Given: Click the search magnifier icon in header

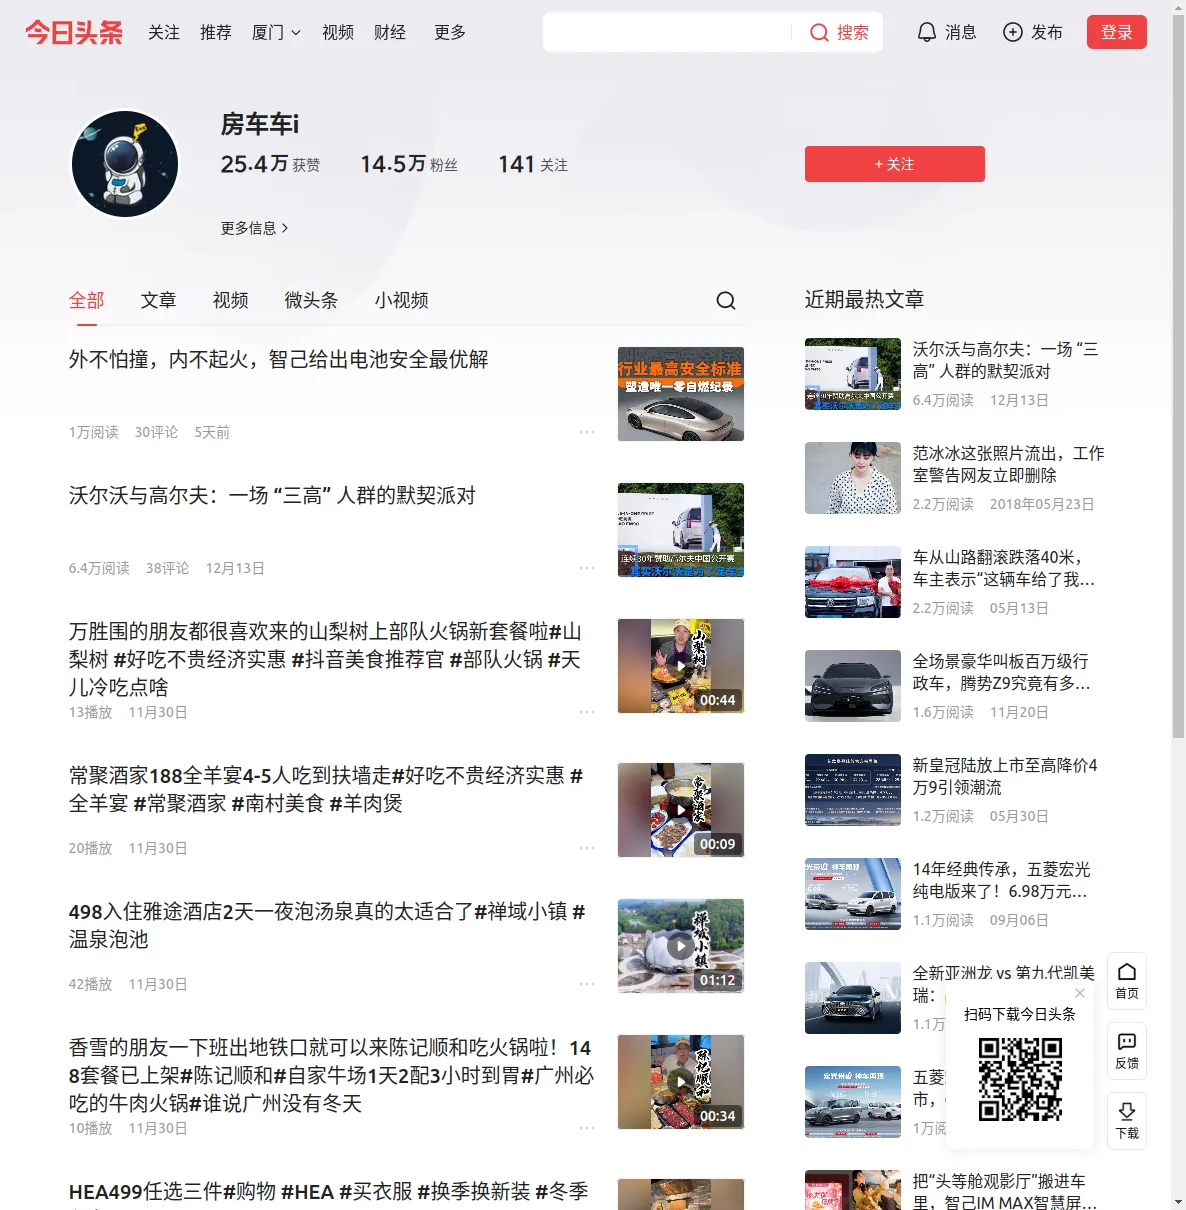Looking at the screenshot, I should point(819,33).
